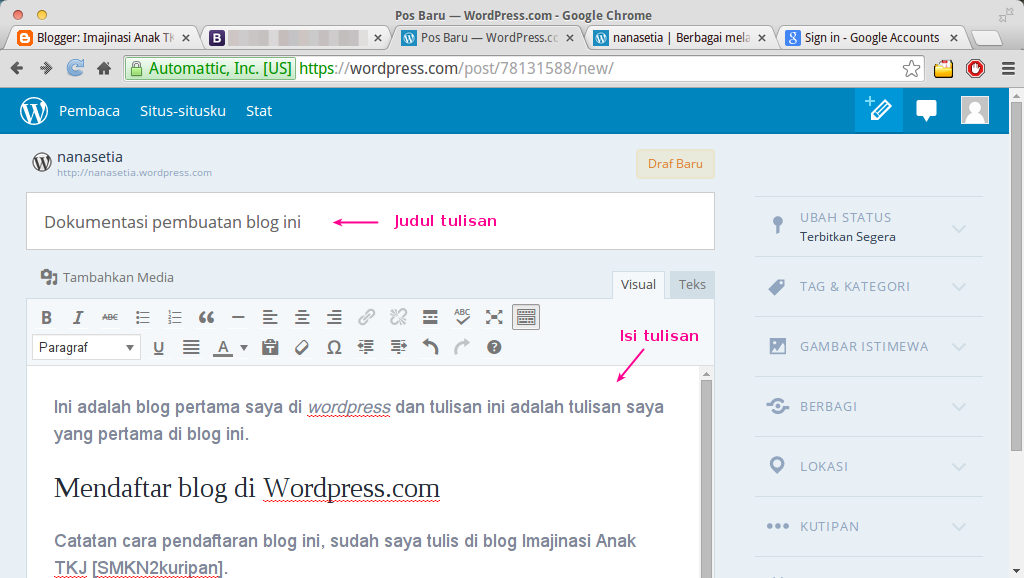Expand the Lokasi section
This screenshot has width=1024, height=578.
click(869, 466)
